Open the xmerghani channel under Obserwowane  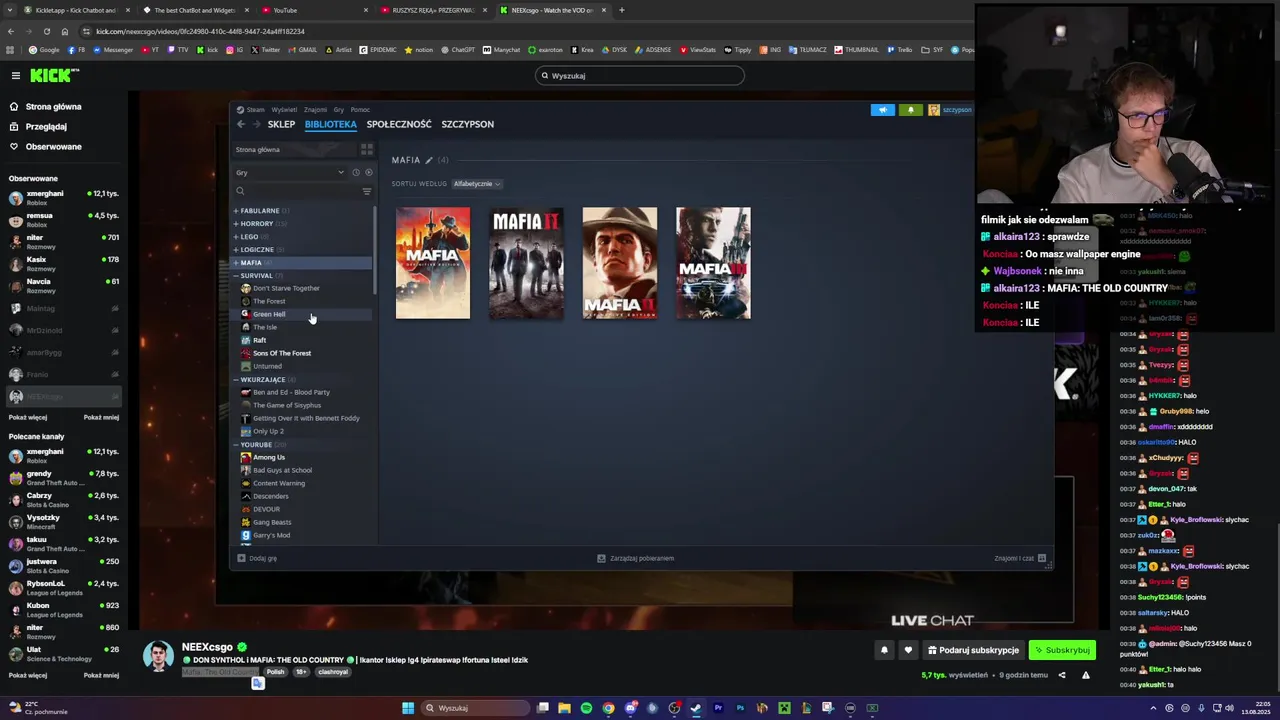(64, 197)
